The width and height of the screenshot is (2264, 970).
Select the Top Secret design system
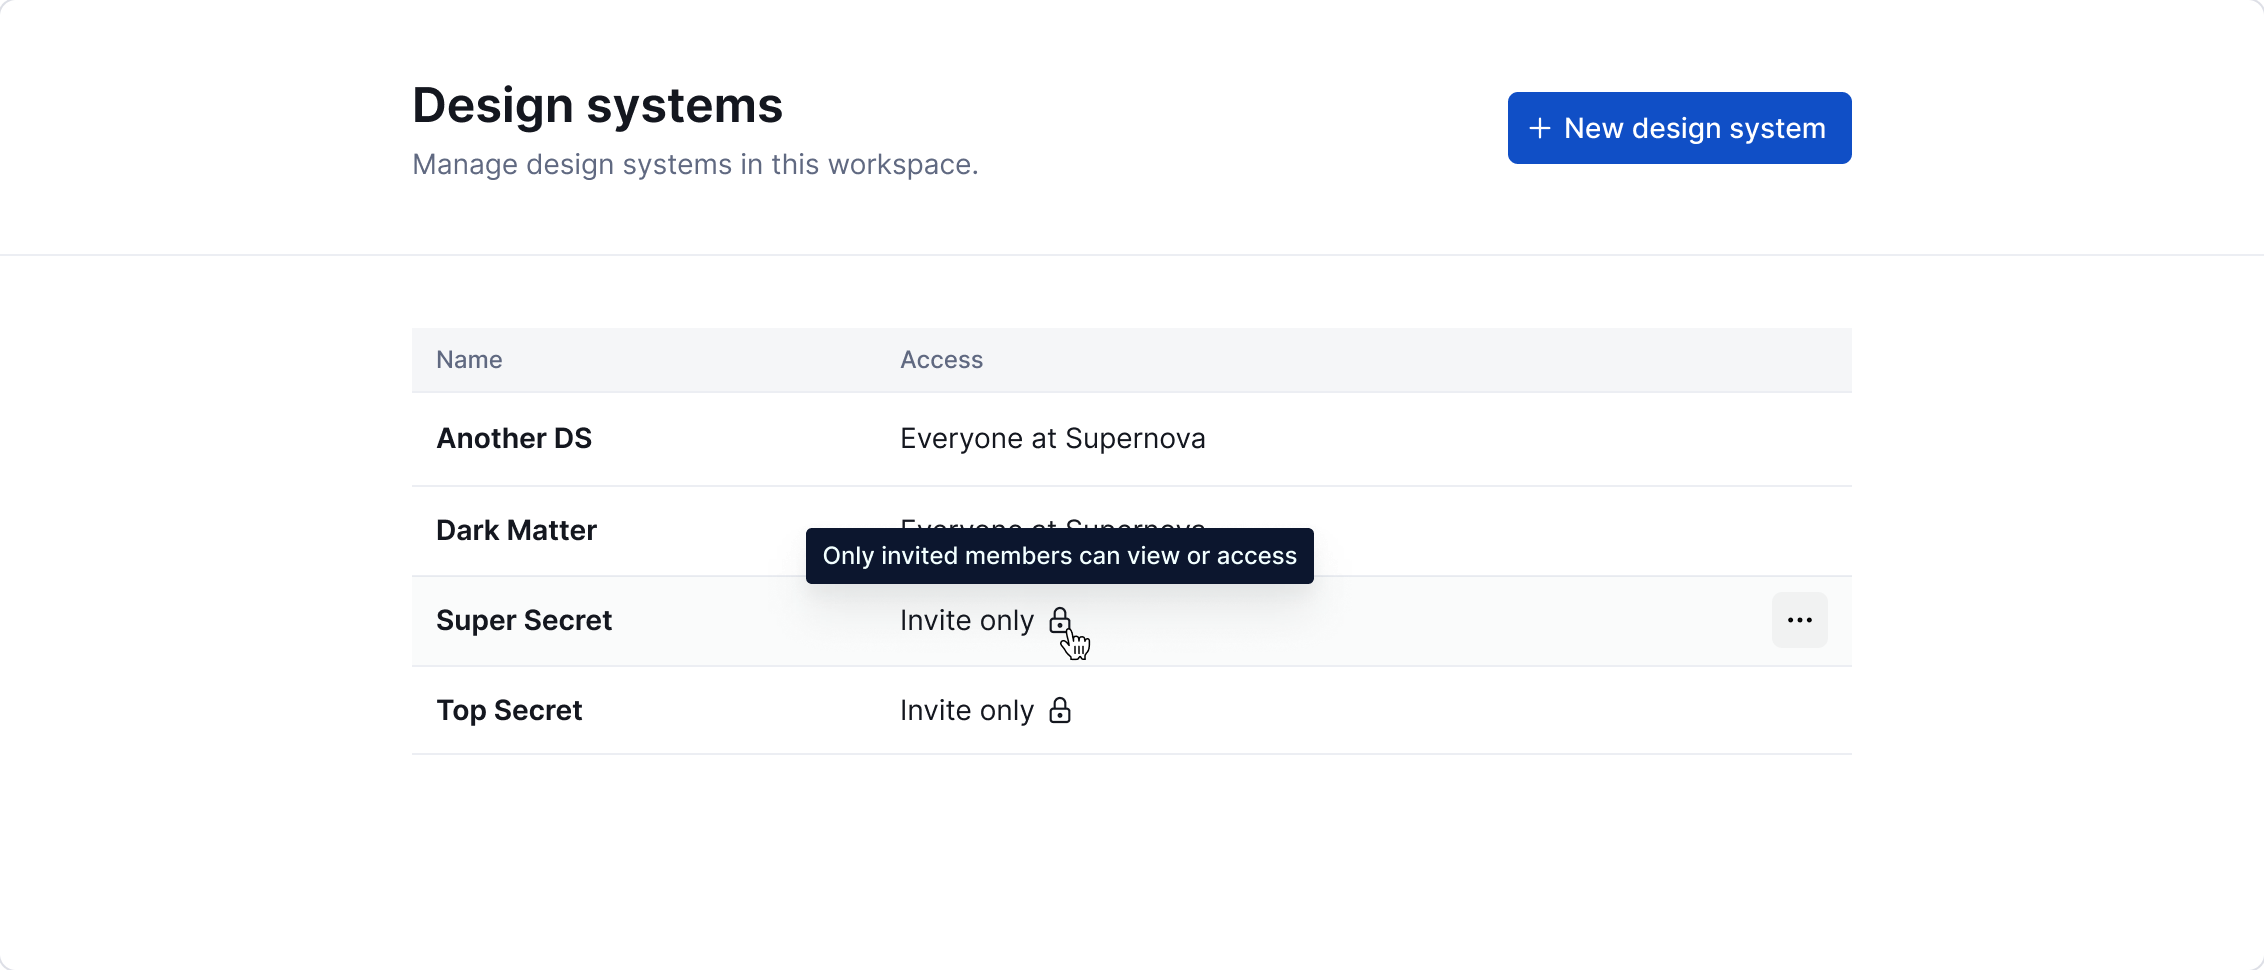508,710
